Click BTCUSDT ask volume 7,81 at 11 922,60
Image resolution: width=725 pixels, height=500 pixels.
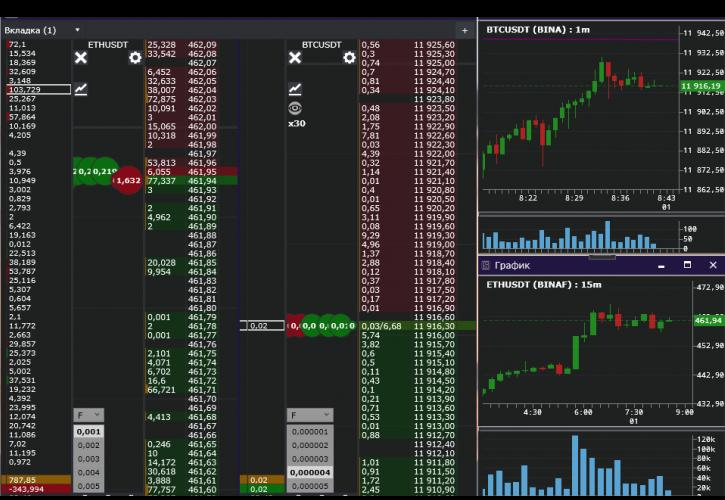pyautogui.click(x=371, y=136)
